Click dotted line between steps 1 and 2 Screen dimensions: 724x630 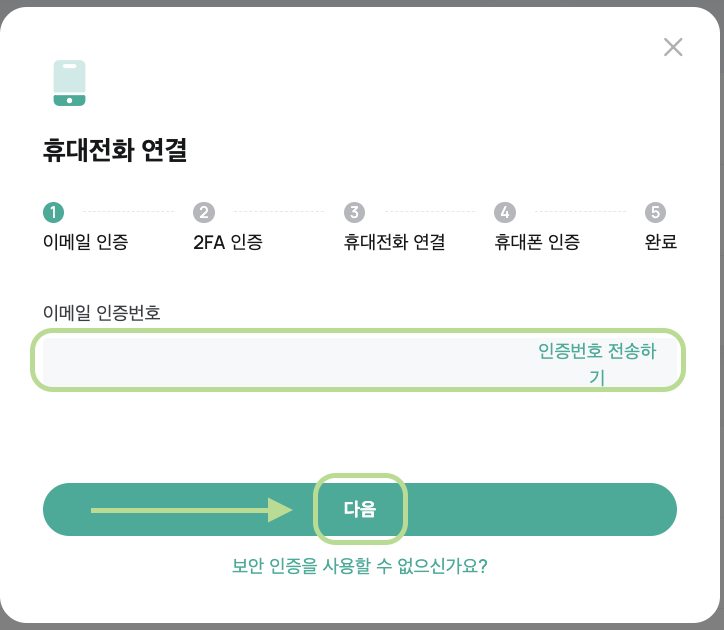[128, 212]
